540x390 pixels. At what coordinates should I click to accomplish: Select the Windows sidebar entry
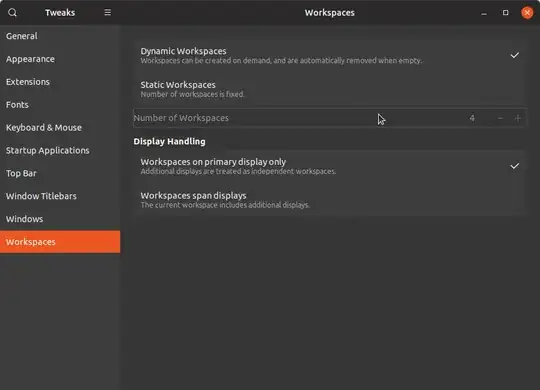tap(60, 219)
